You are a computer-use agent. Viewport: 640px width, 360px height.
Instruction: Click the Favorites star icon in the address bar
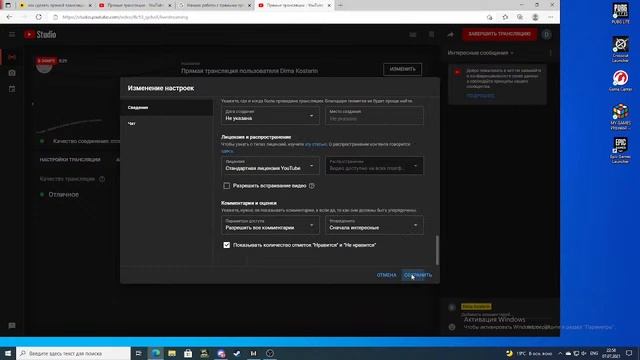[x=505, y=17]
